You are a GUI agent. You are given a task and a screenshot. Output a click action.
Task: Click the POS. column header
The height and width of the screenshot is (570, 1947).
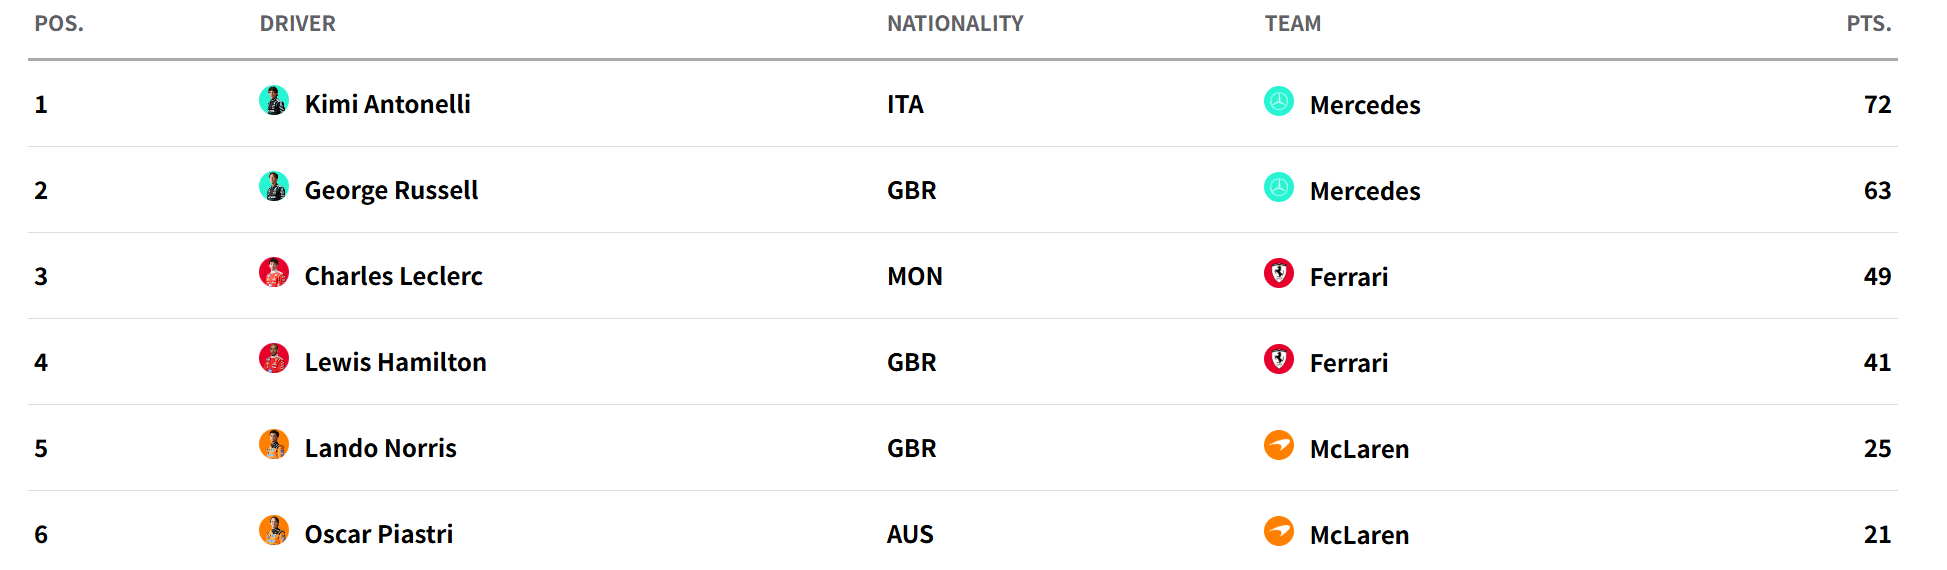pyautogui.click(x=59, y=24)
